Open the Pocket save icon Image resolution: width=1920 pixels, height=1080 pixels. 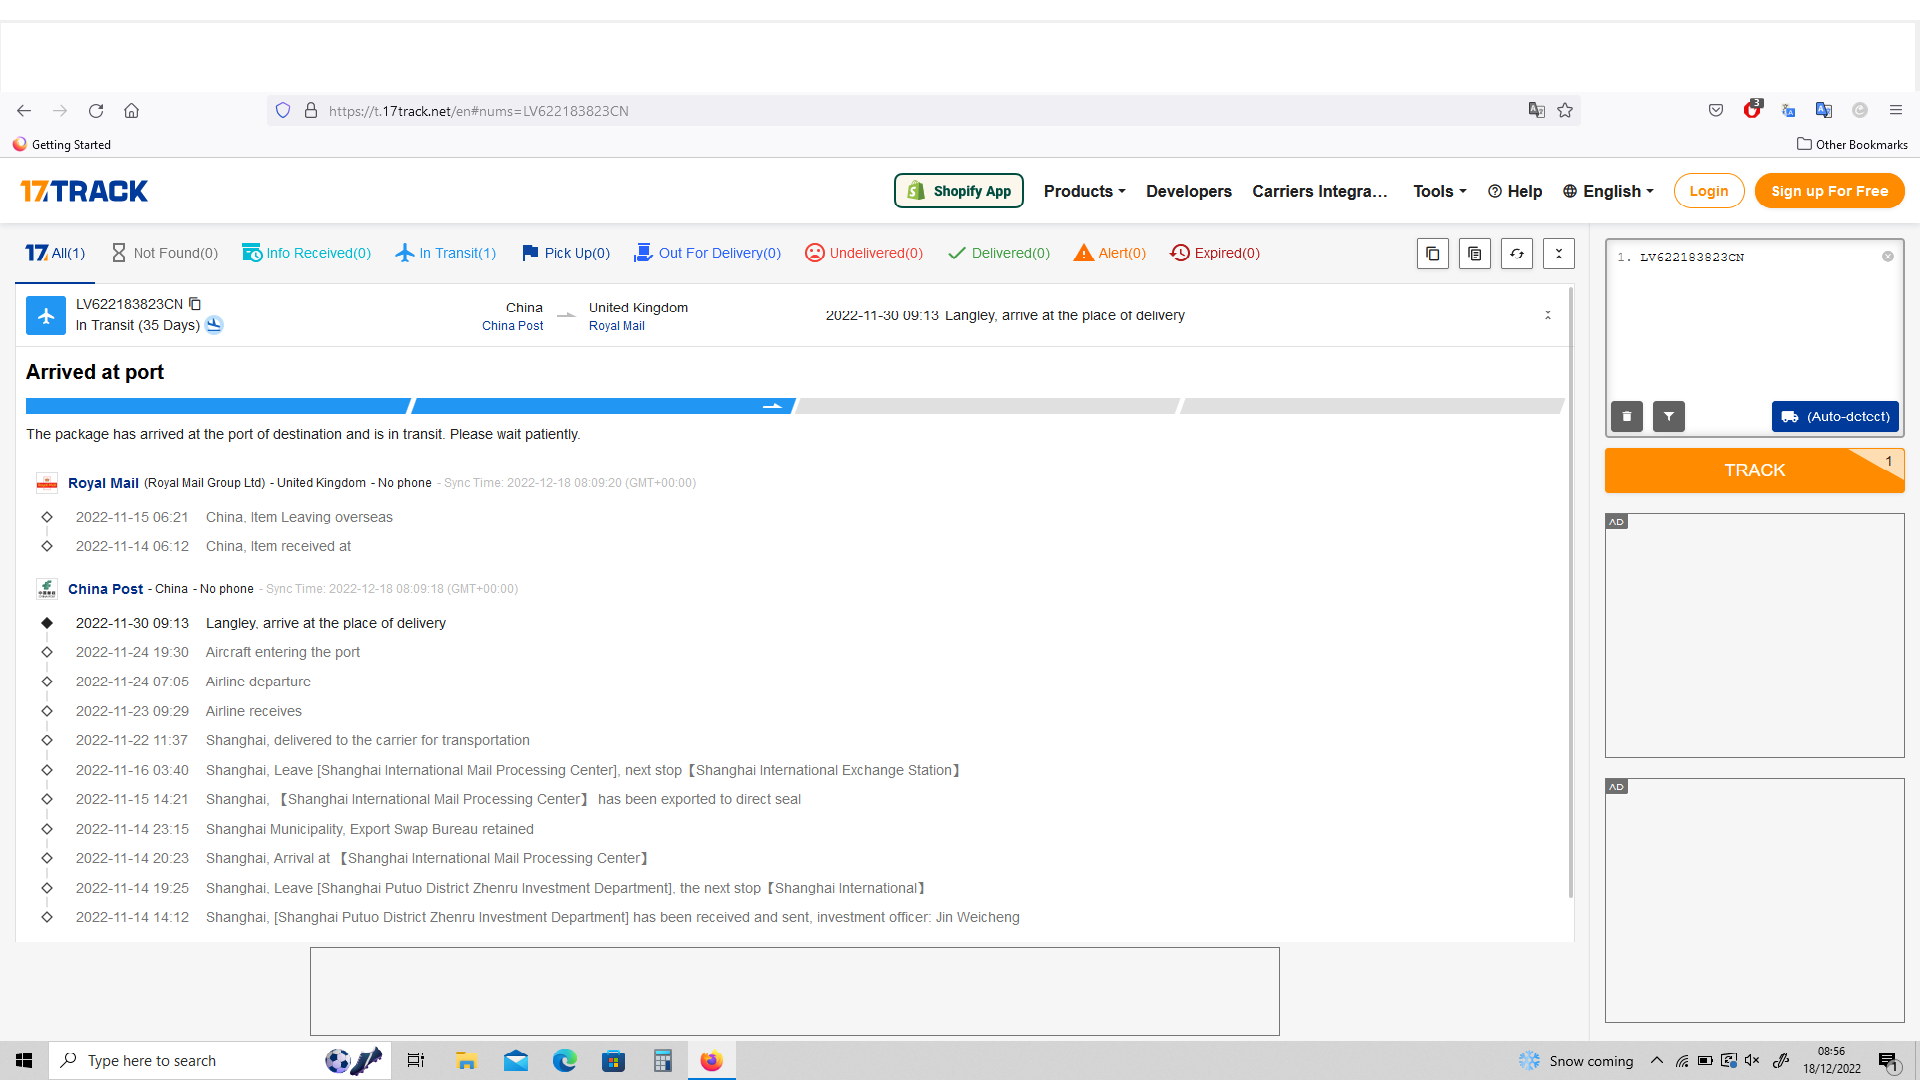pos(1716,111)
